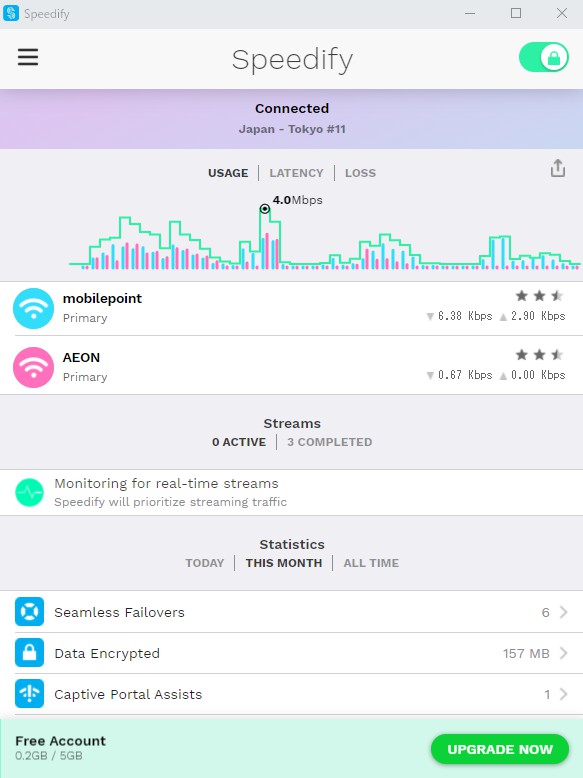Click the Japan - Tokyo #11 server label

point(292,129)
